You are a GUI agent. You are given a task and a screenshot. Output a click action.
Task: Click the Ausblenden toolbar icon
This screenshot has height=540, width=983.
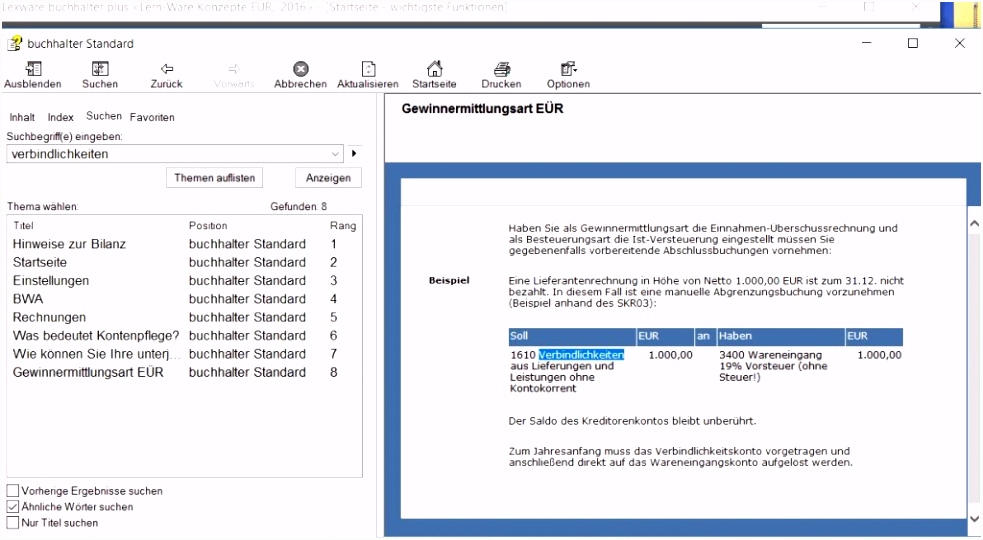pyautogui.click(x=33, y=69)
